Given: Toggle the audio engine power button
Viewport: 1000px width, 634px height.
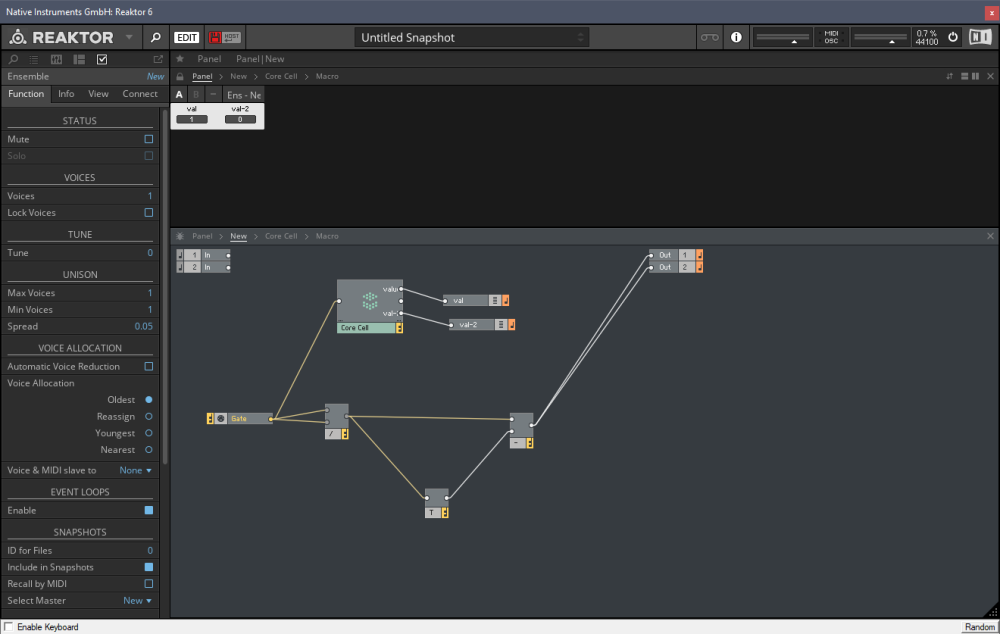Looking at the screenshot, I should [x=952, y=37].
